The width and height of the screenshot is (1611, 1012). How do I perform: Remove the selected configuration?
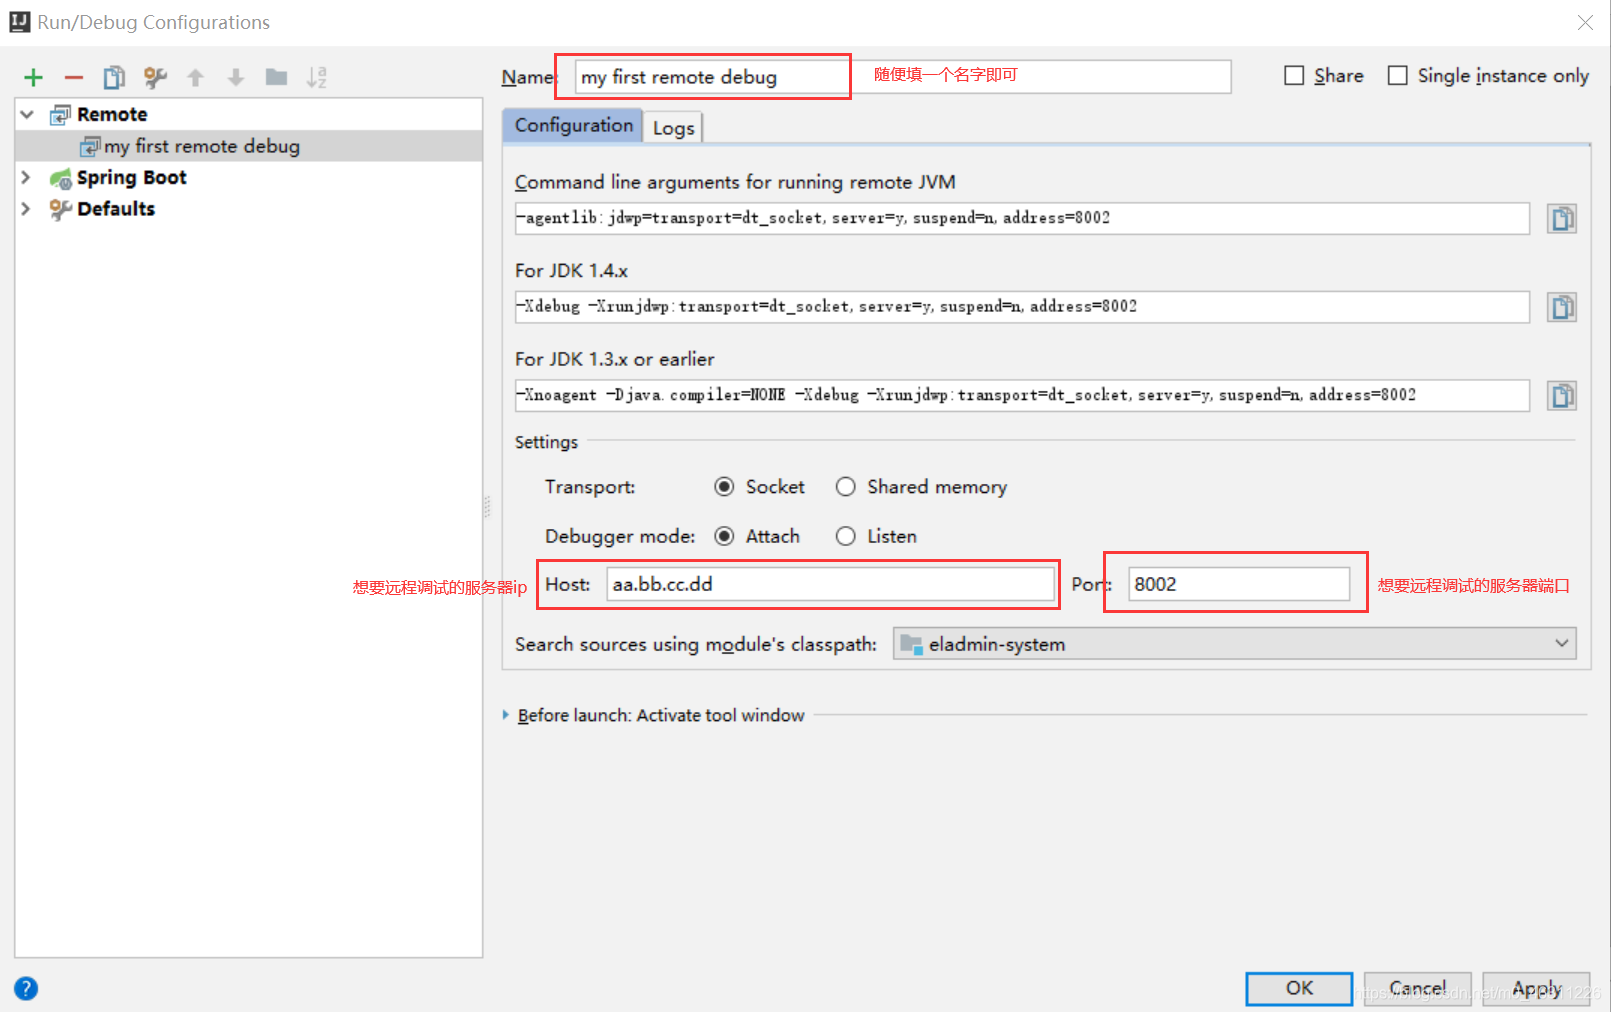point(73,77)
